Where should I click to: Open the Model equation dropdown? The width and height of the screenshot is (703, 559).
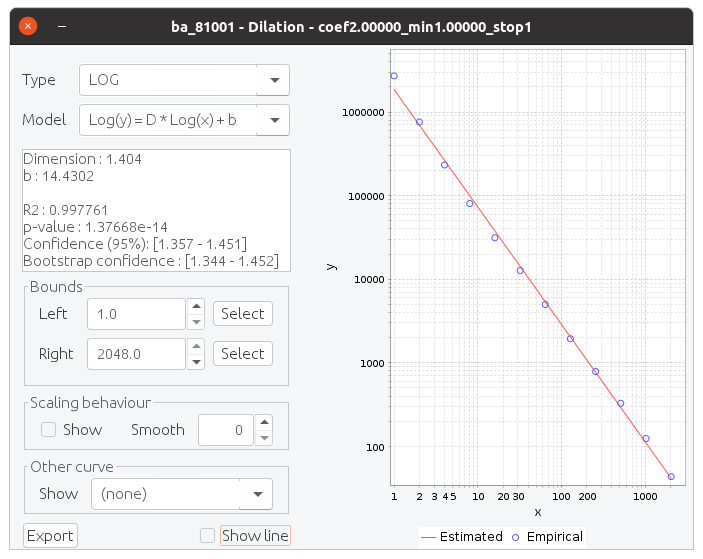(273, 120)
